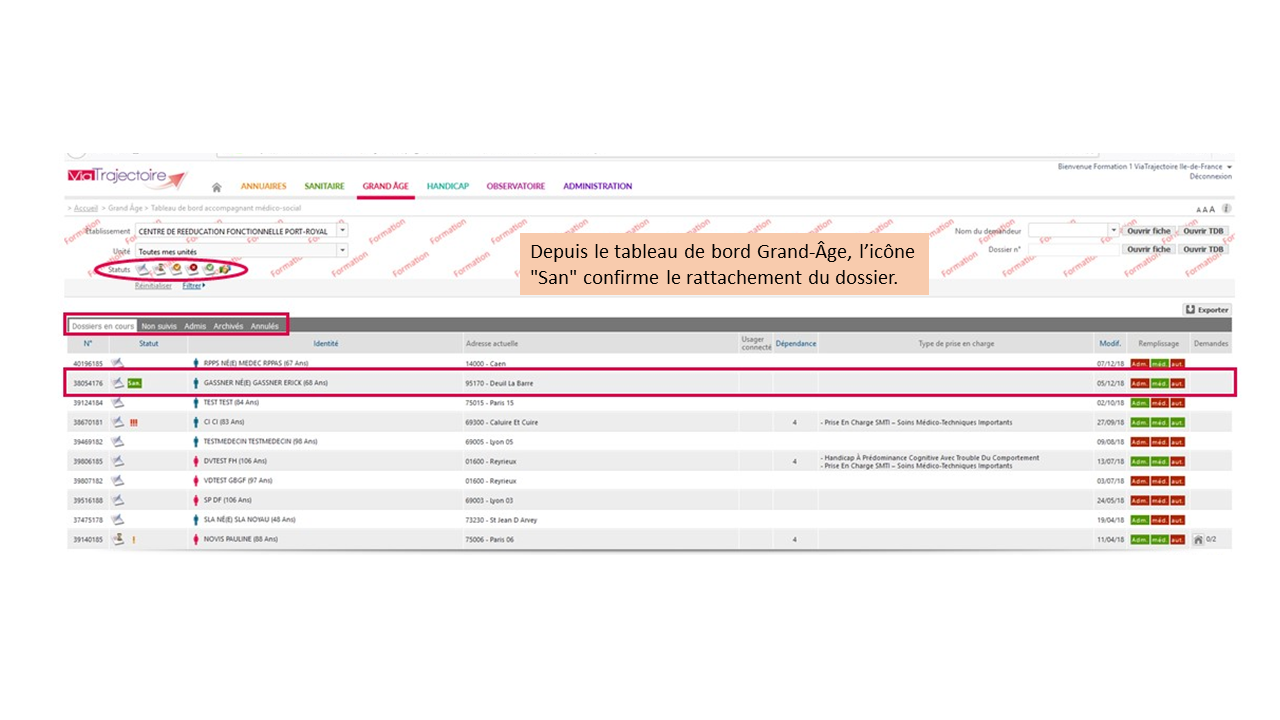1280x720 pixels.
Task: Open the Etablissement dropdown
Action: pyautogui.click(x=342, y=231)
